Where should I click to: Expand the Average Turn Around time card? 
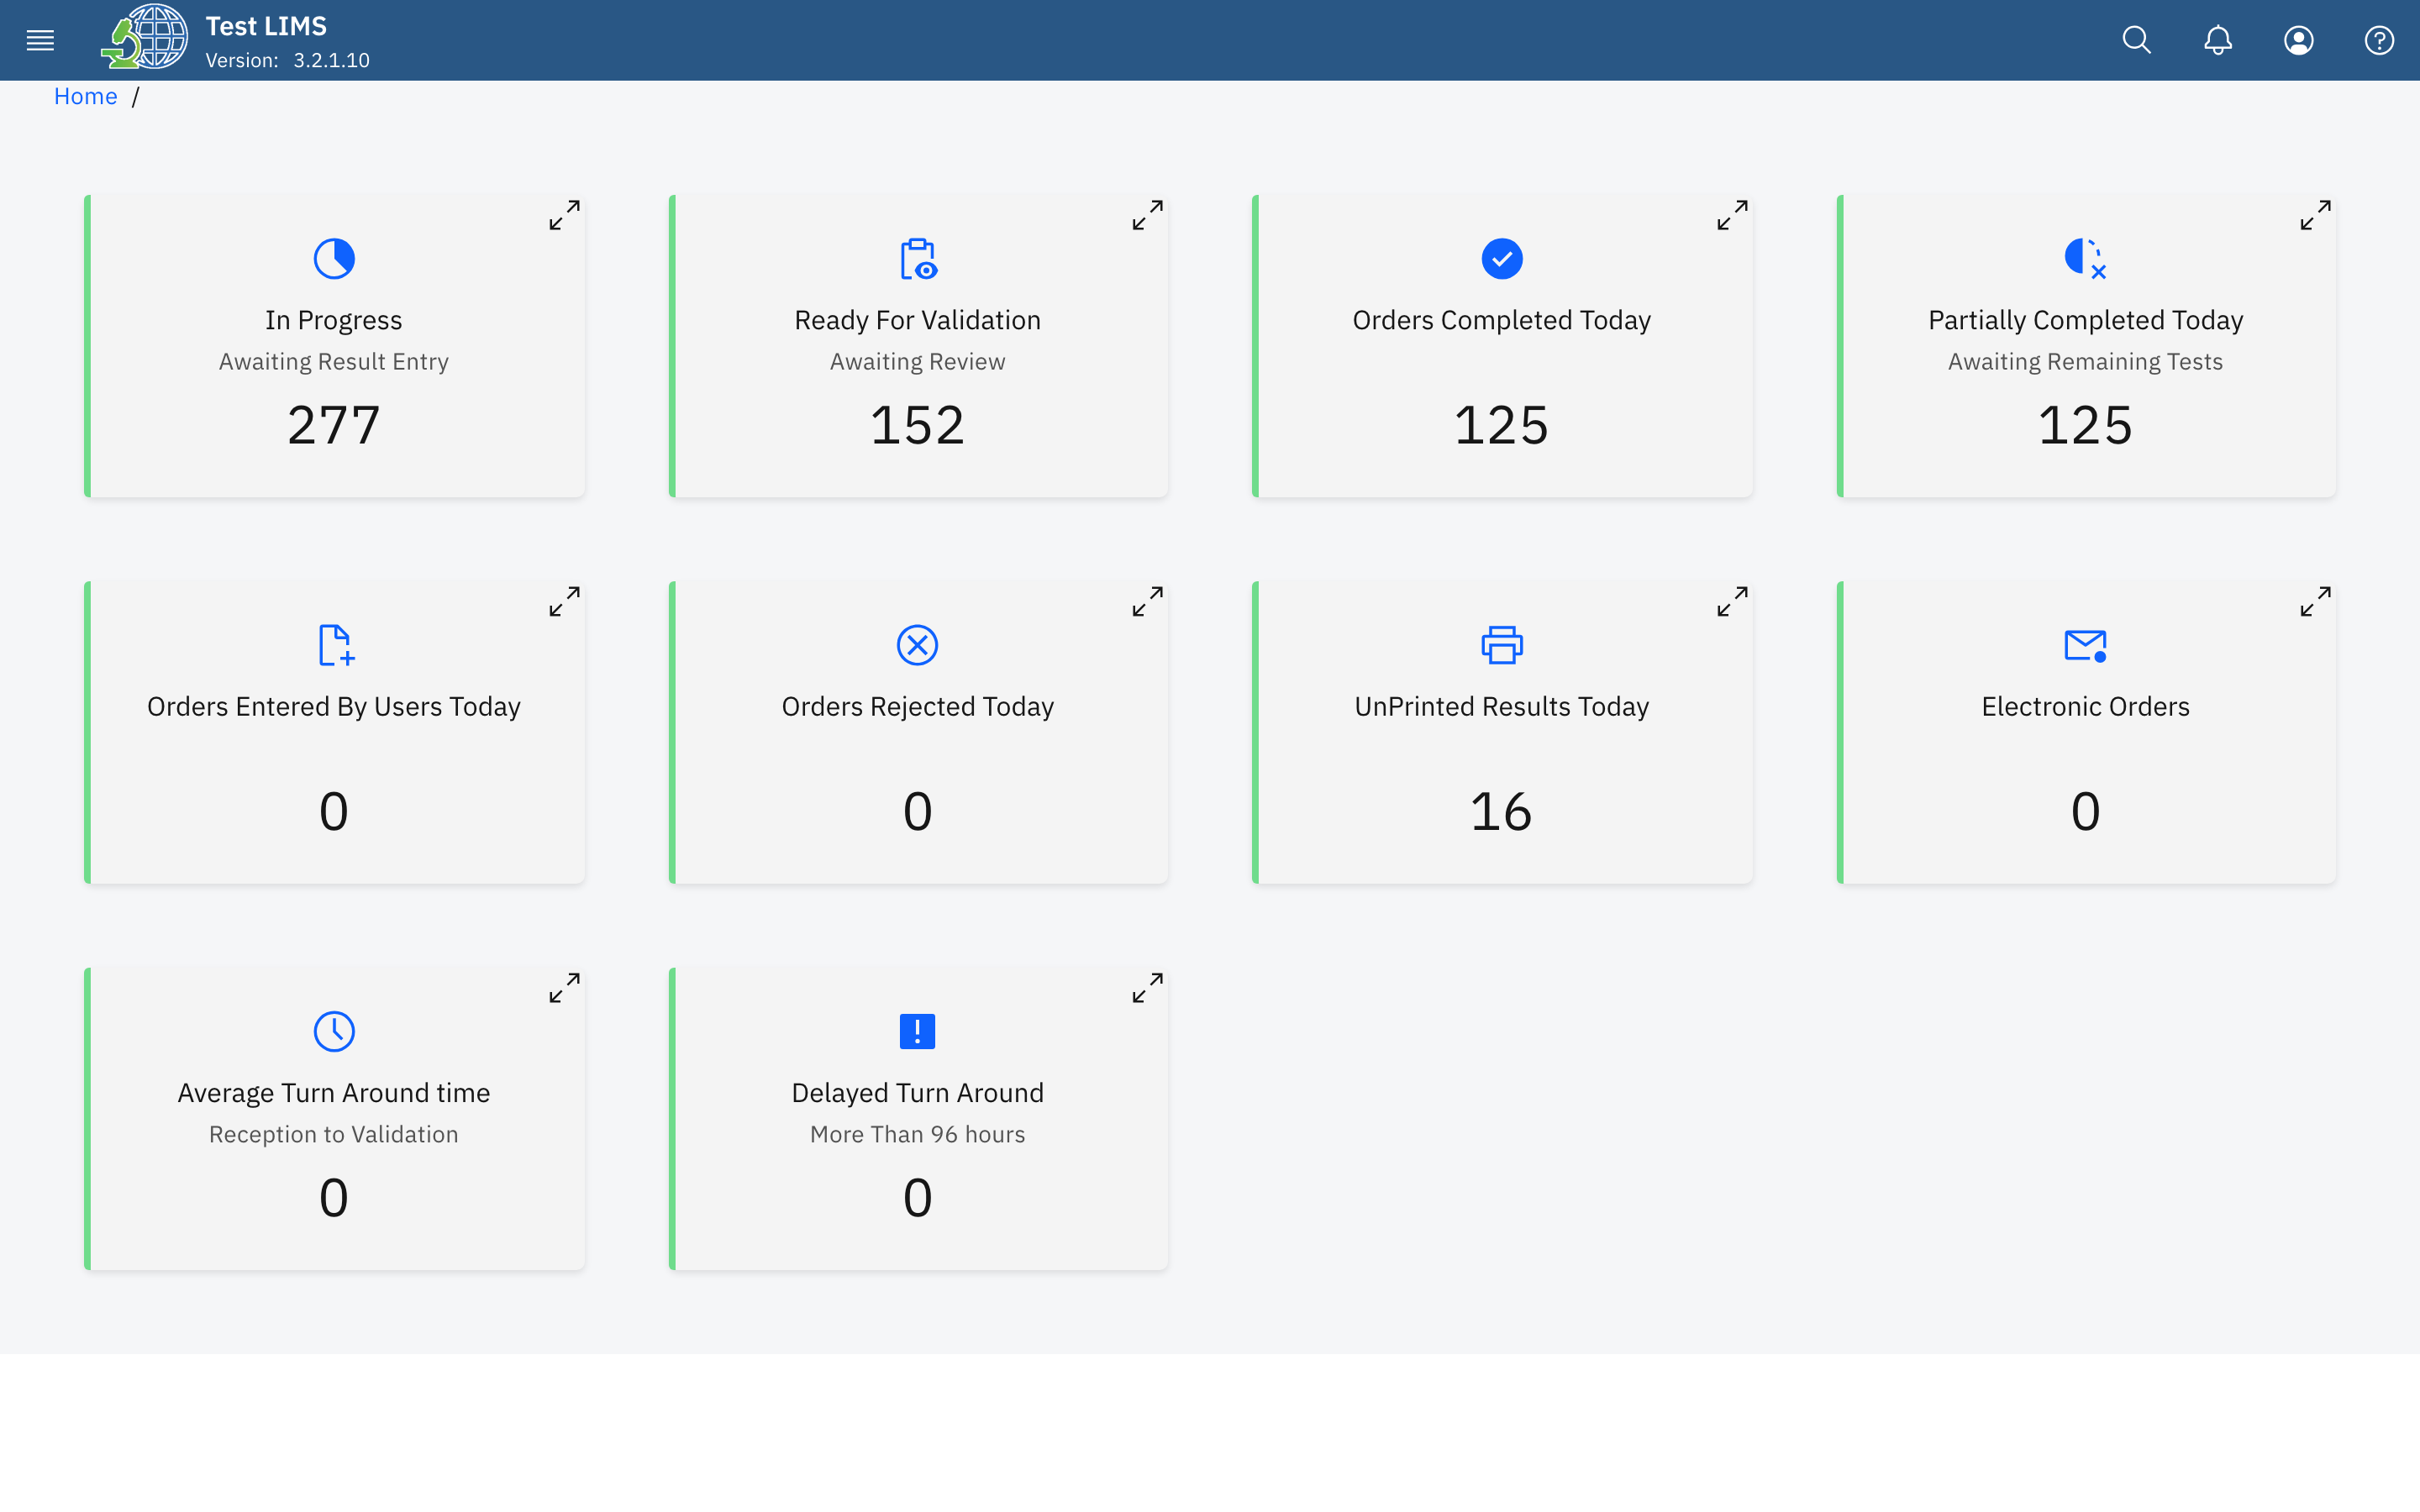point(564,988)
